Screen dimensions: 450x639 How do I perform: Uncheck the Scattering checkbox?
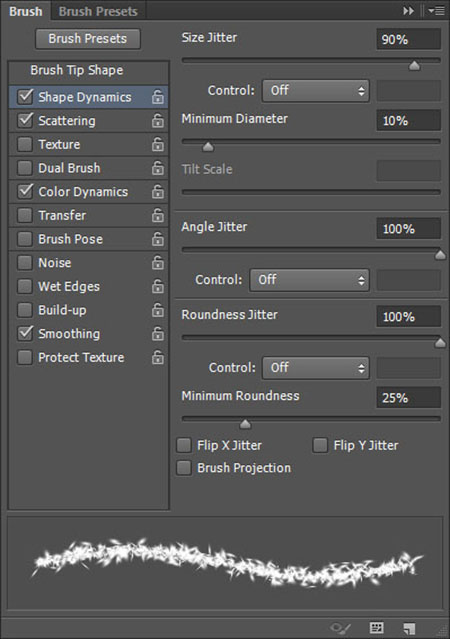coord(25,120)
